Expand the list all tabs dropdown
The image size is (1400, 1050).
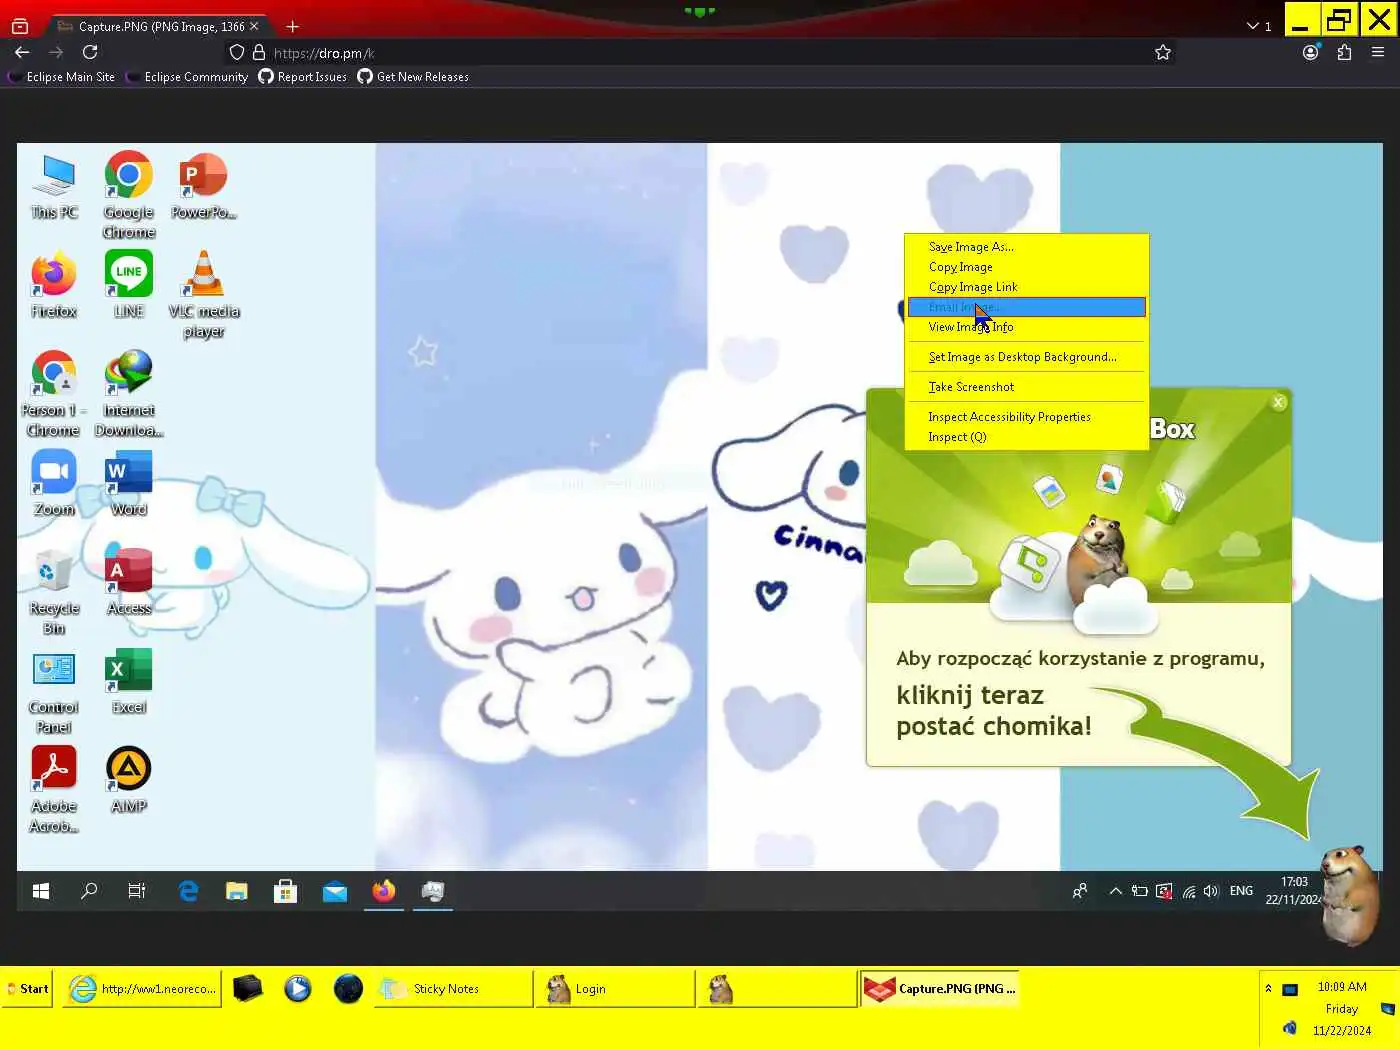pyautogui.click(x=1258, y=26)
